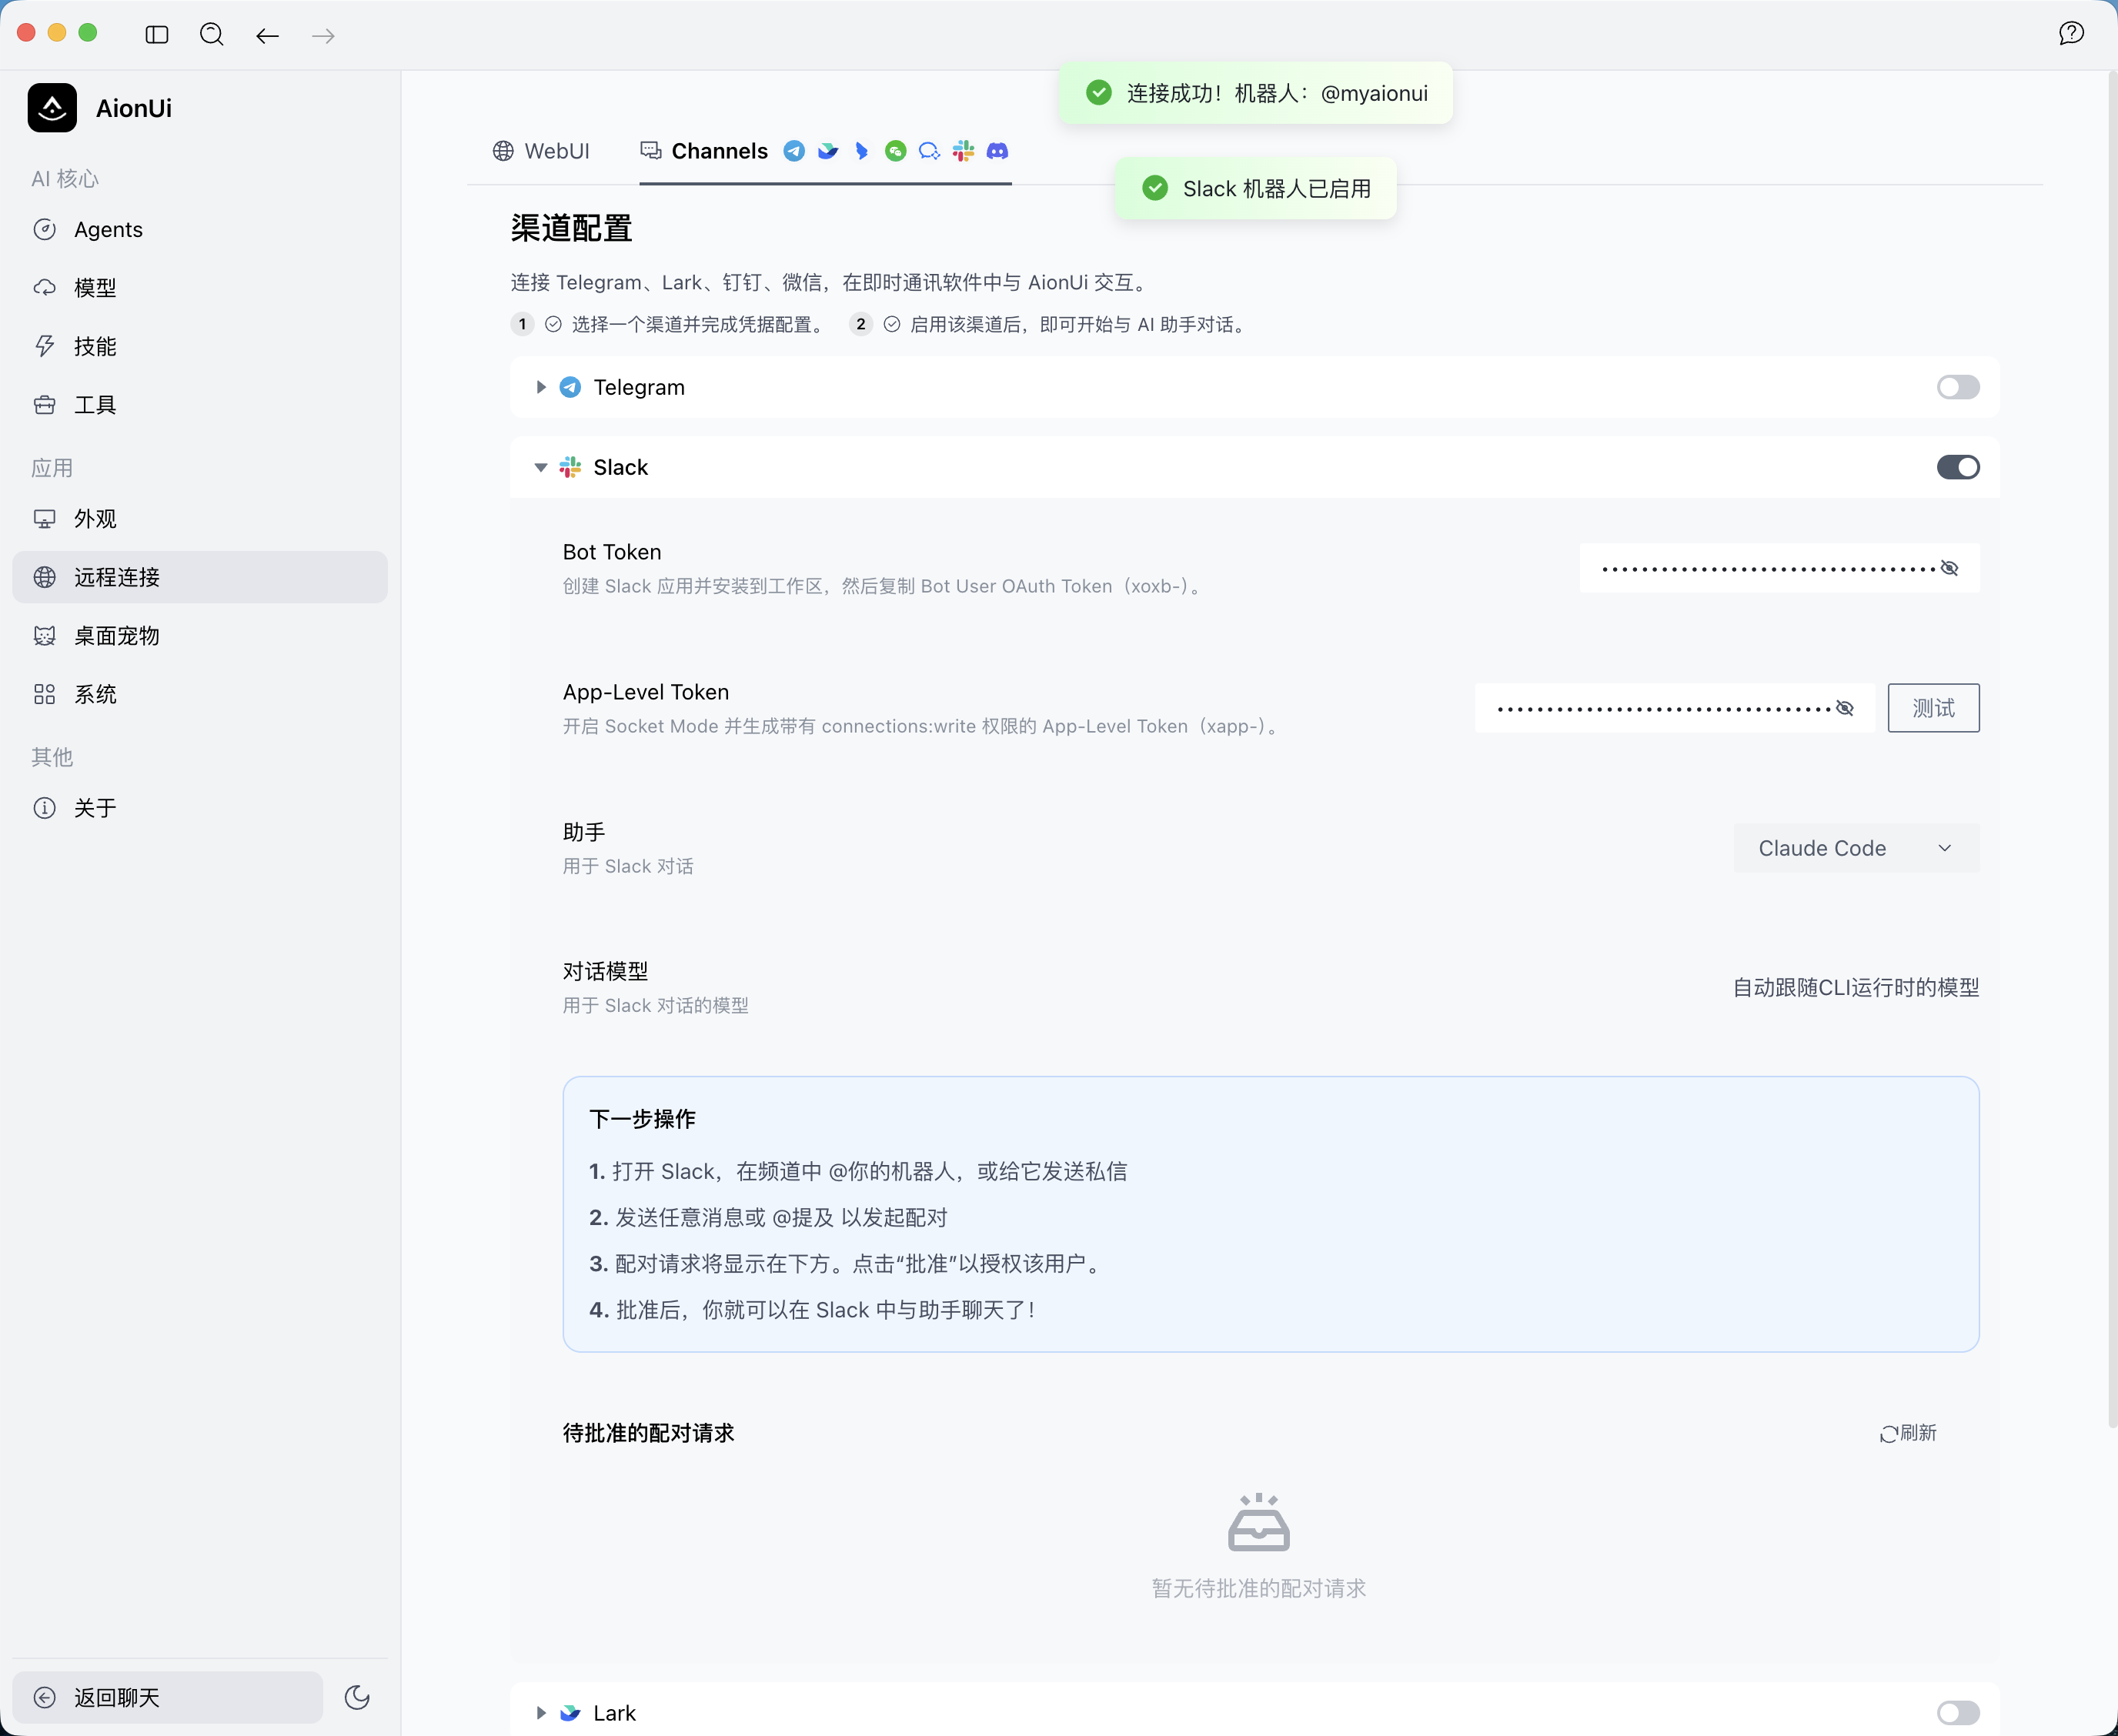This screenshot has width=2118, height=1736.
Task: Go forward with right arrow
Action: tap(323, 36)
